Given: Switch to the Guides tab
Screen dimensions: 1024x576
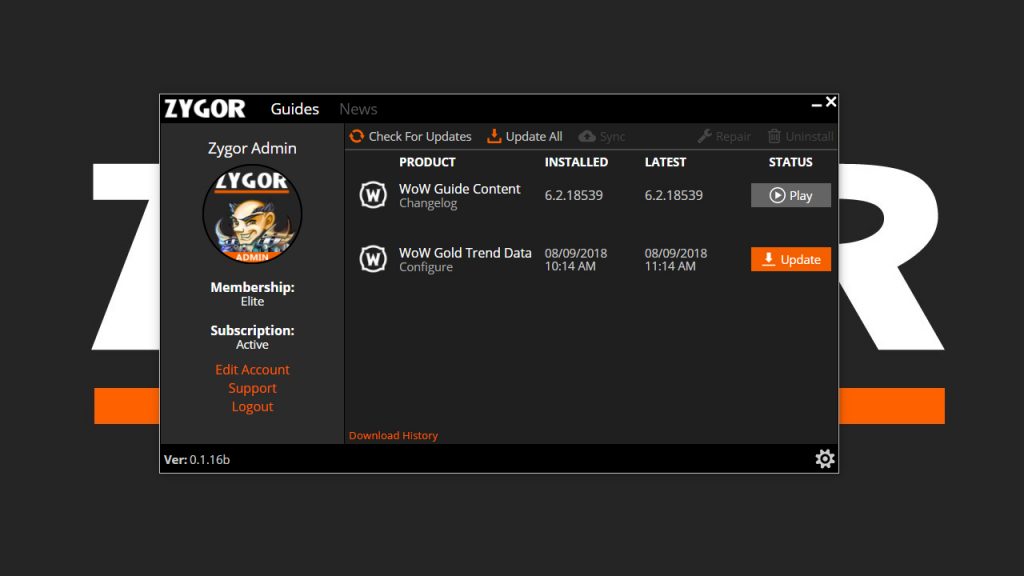Looking at the screenshot, I should (x=295, y=109).
